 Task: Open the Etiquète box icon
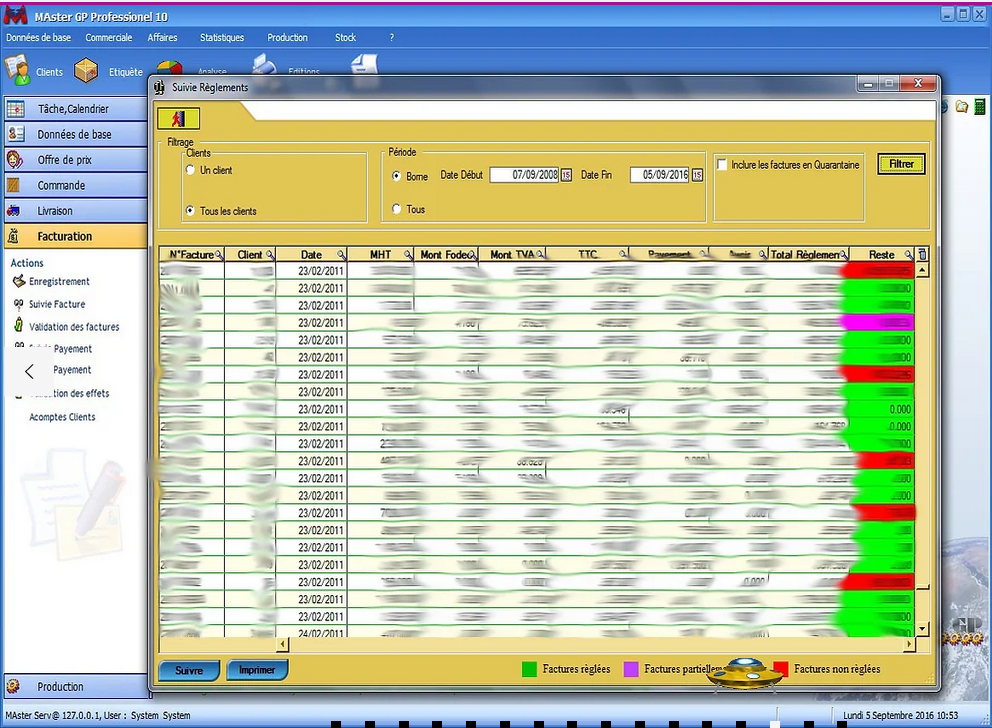86,70
